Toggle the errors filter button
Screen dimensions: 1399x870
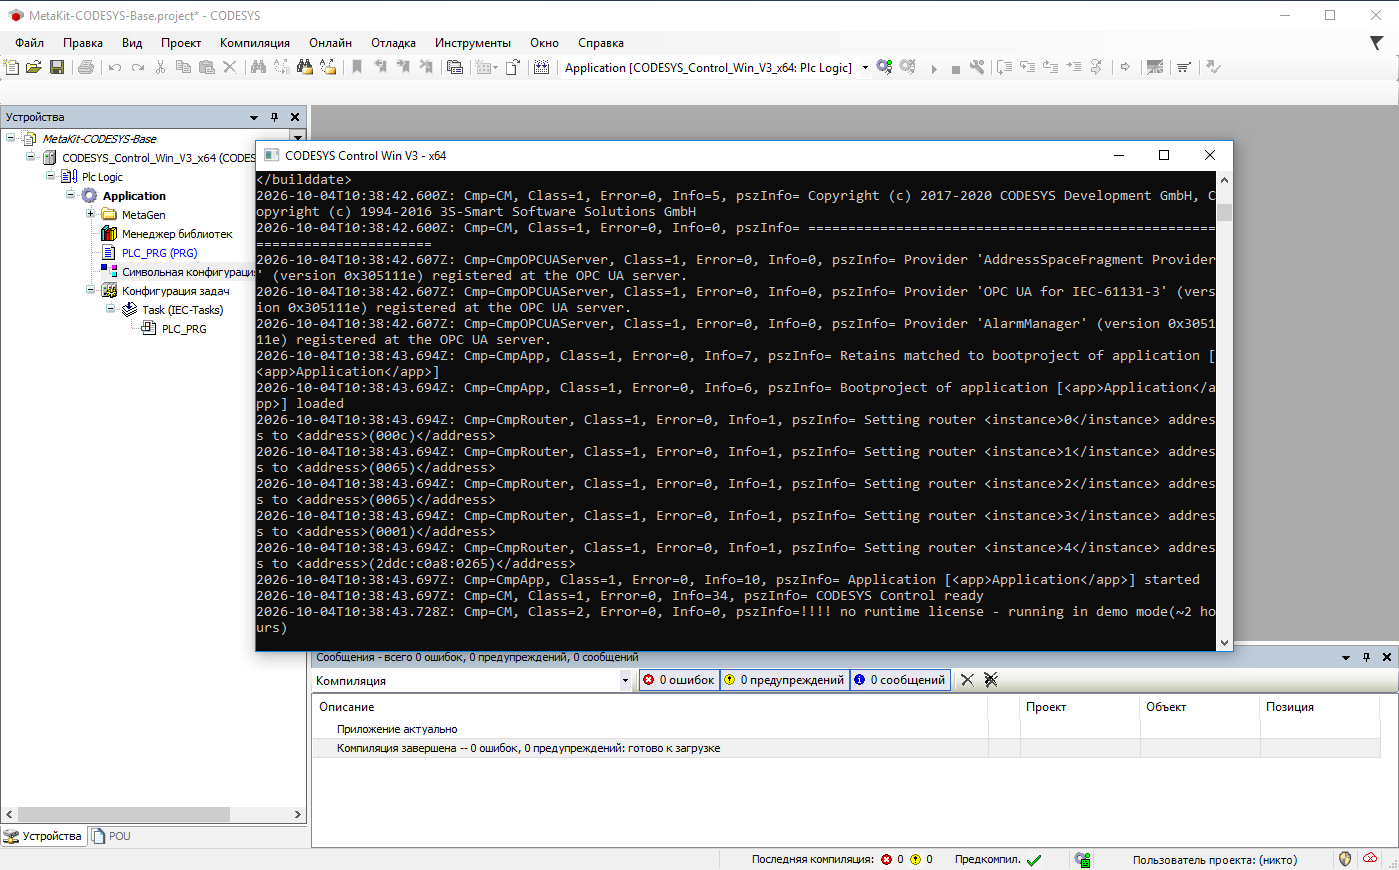point(680,680)
